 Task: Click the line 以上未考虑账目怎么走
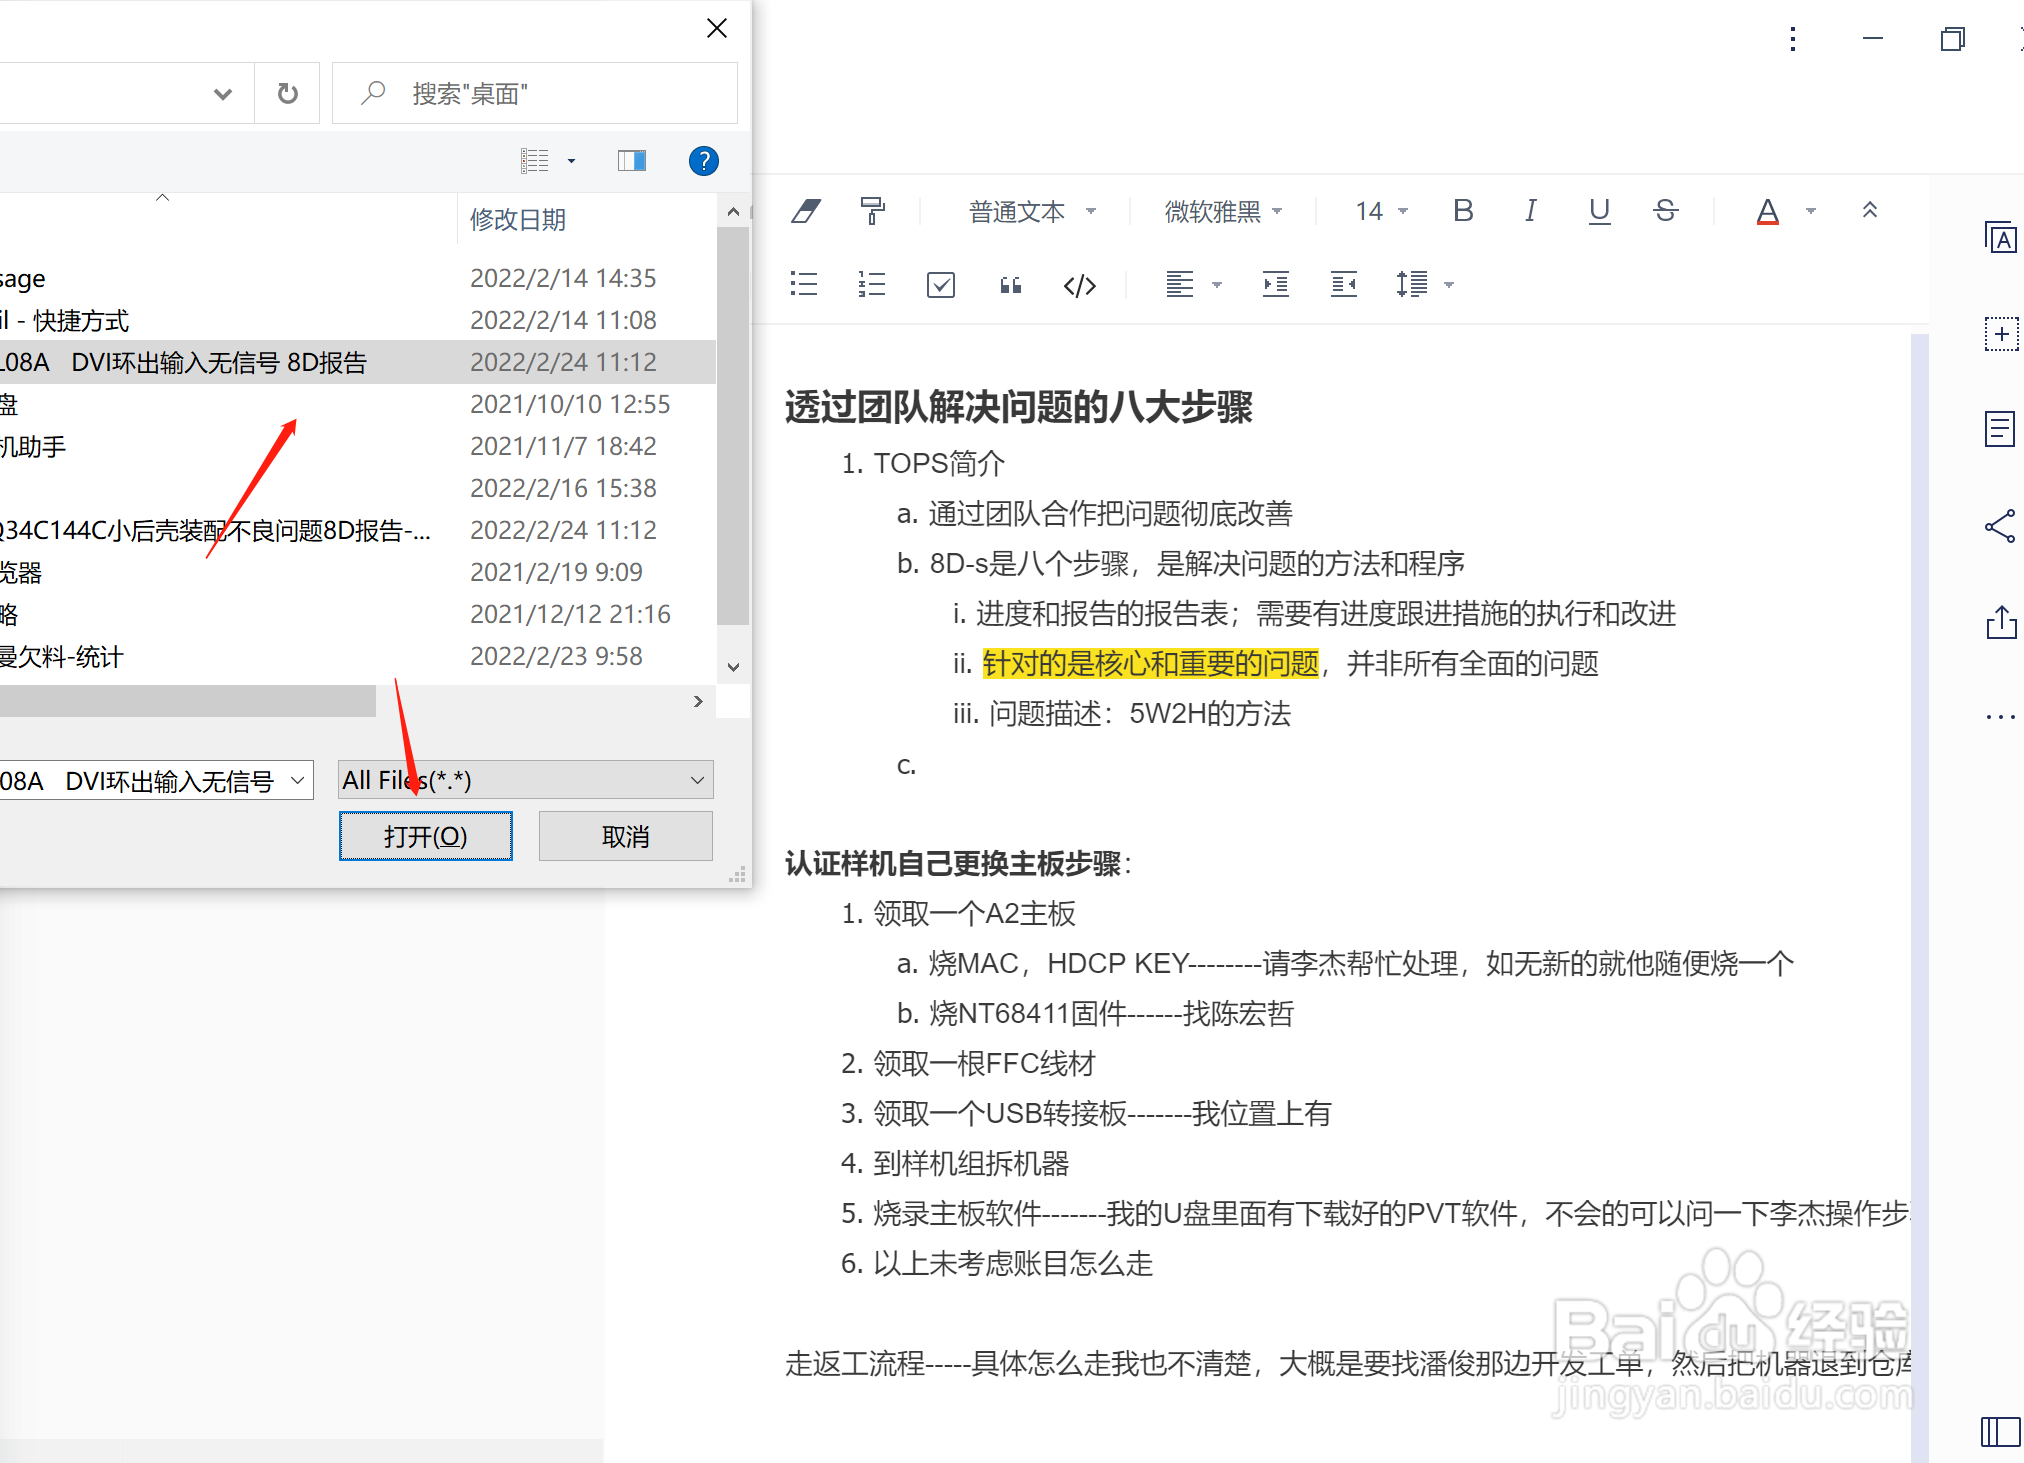pyautogui.click(x=1014, y=1263)
